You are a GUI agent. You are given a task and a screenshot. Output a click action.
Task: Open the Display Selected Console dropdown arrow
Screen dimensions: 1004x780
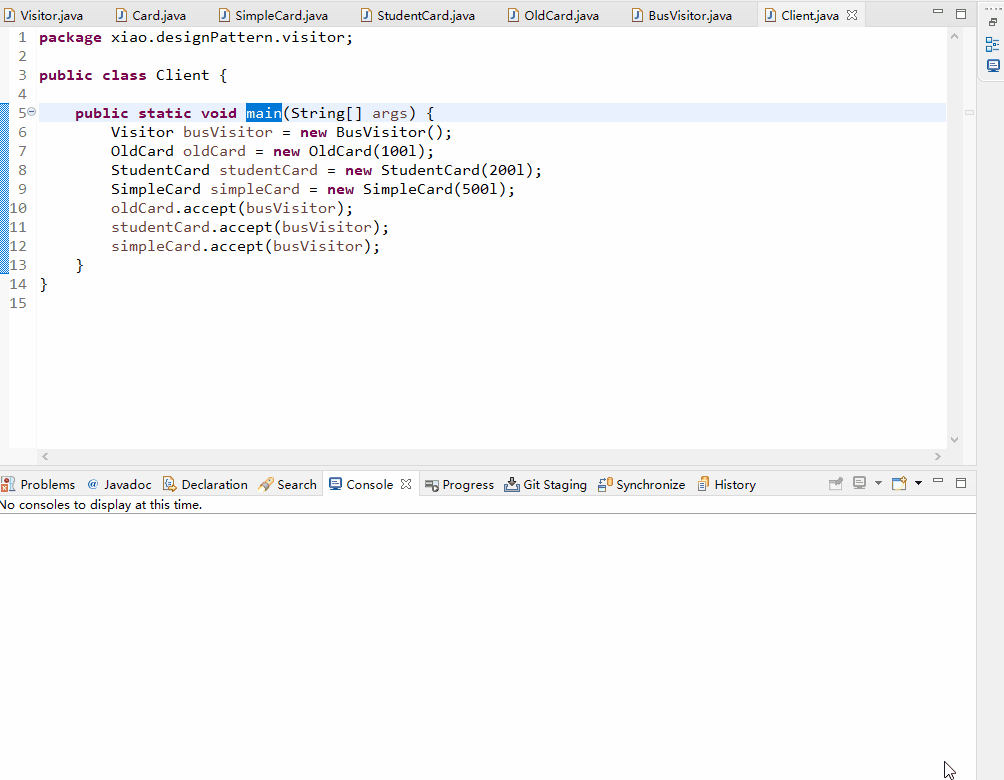click(878, 483)
